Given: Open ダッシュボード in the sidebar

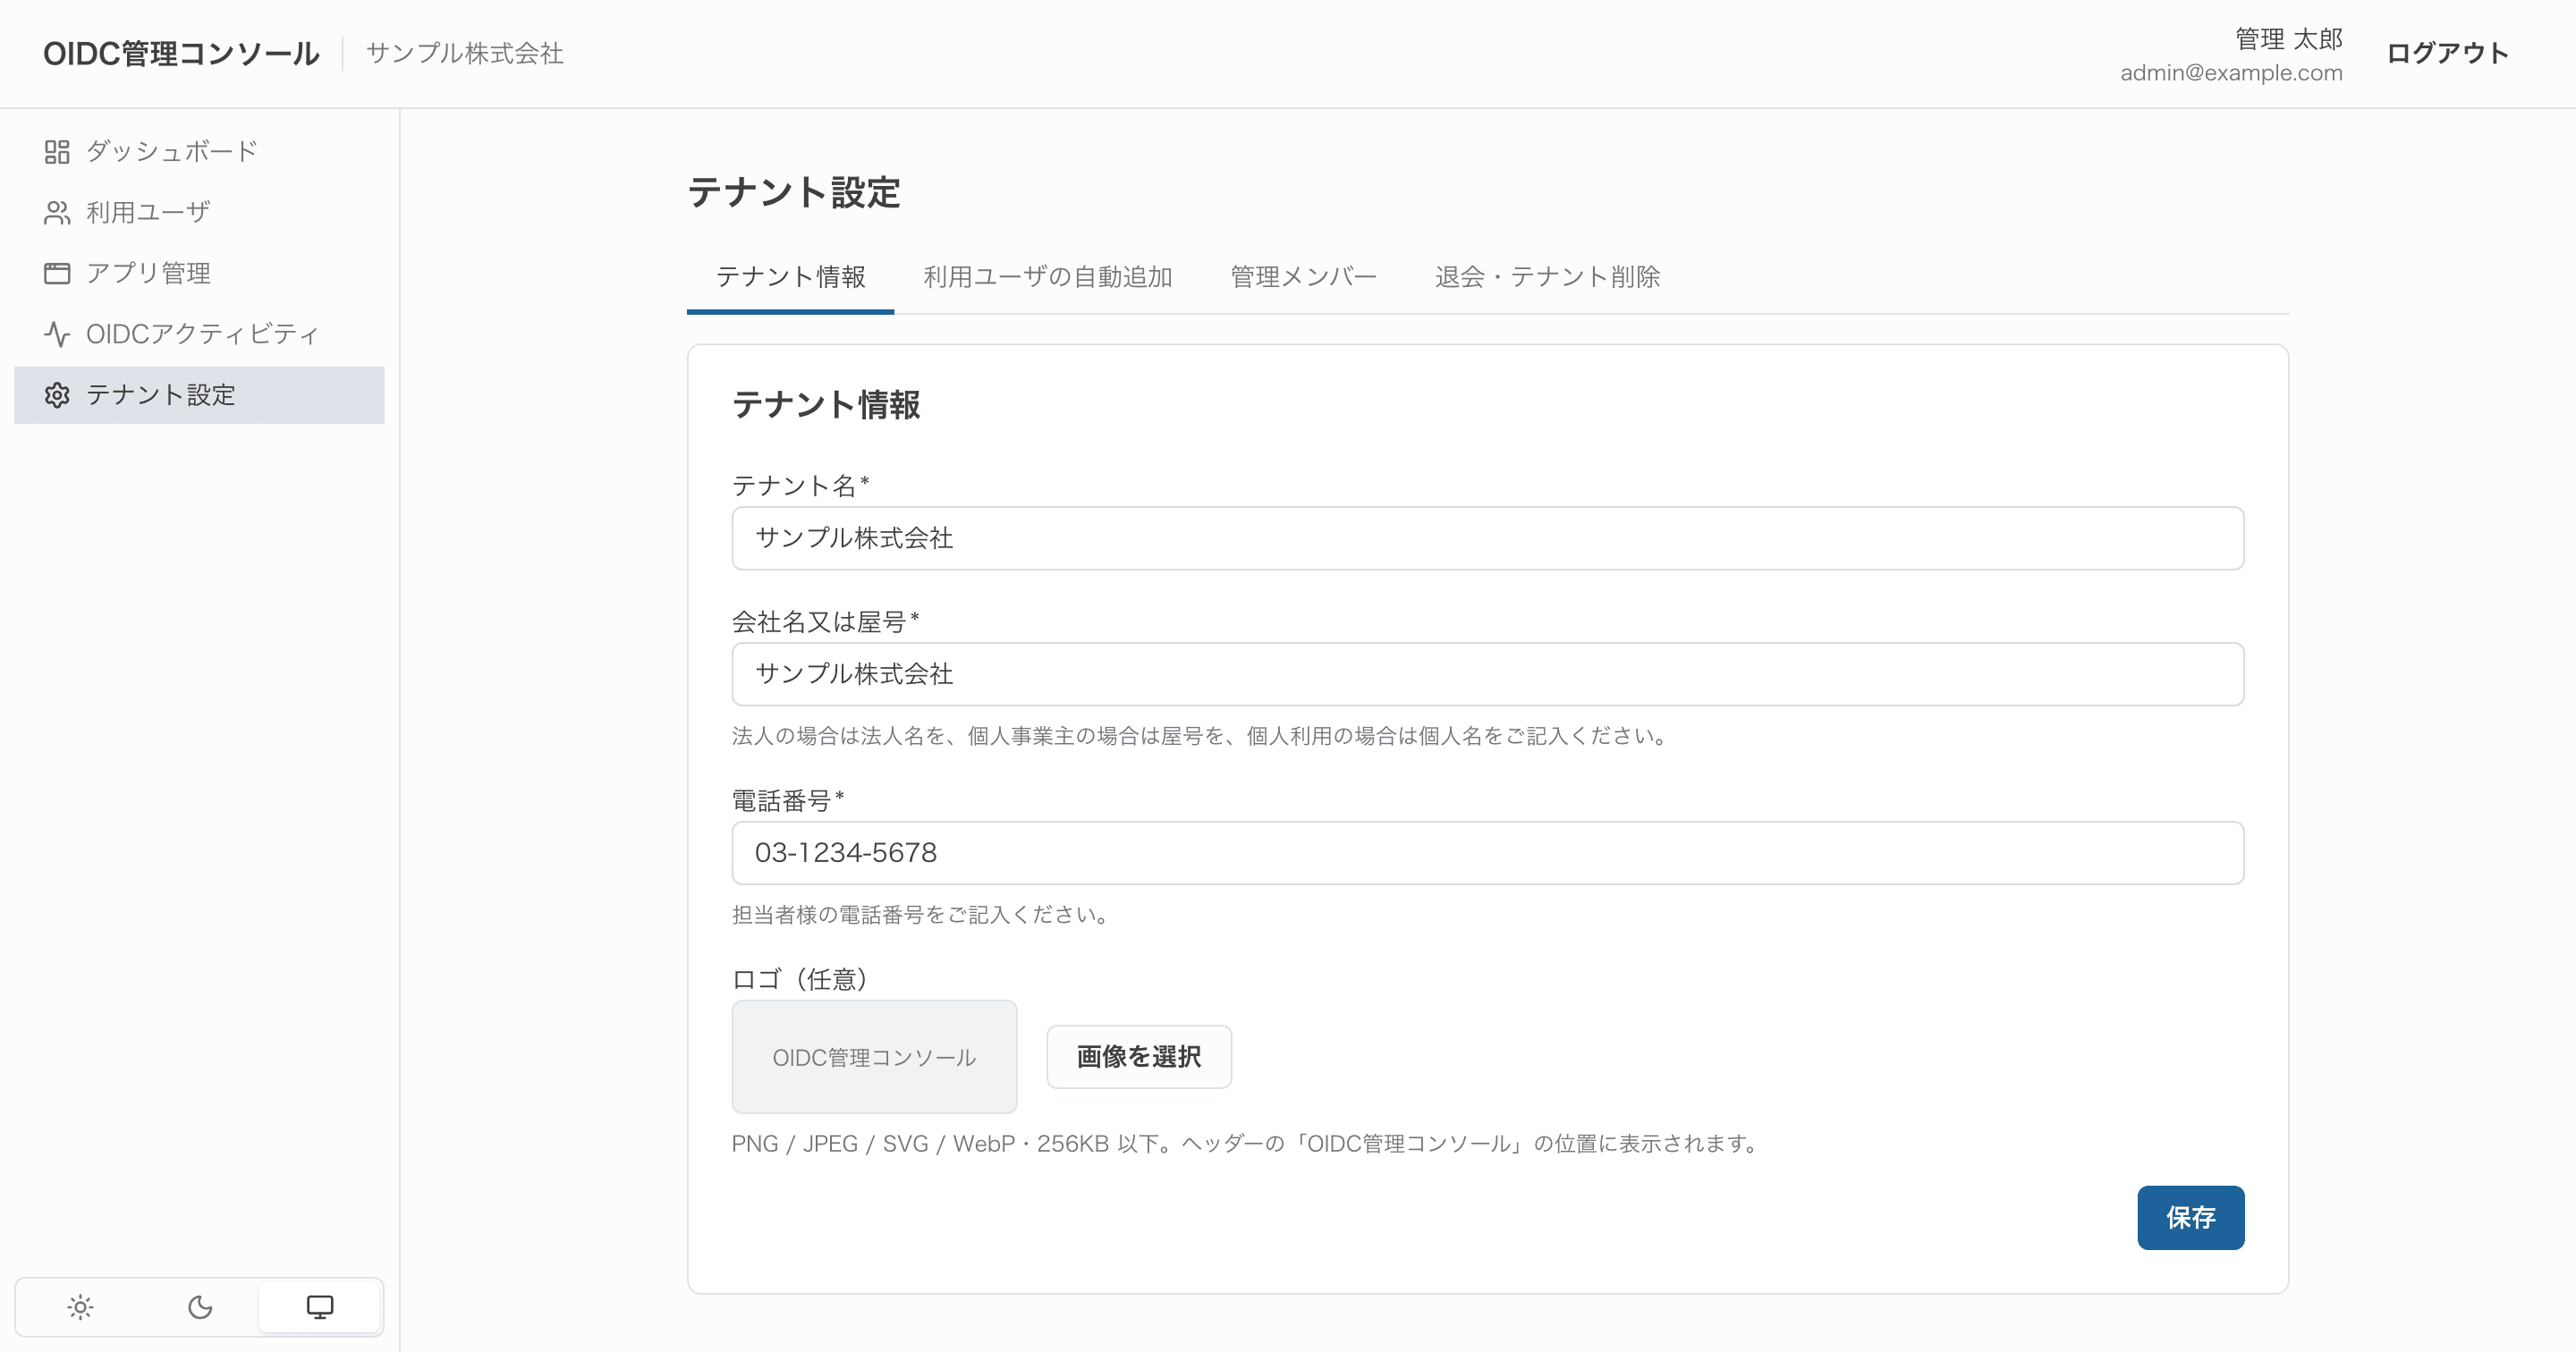Looking at the screenshot, I should (x=199, y=152).
